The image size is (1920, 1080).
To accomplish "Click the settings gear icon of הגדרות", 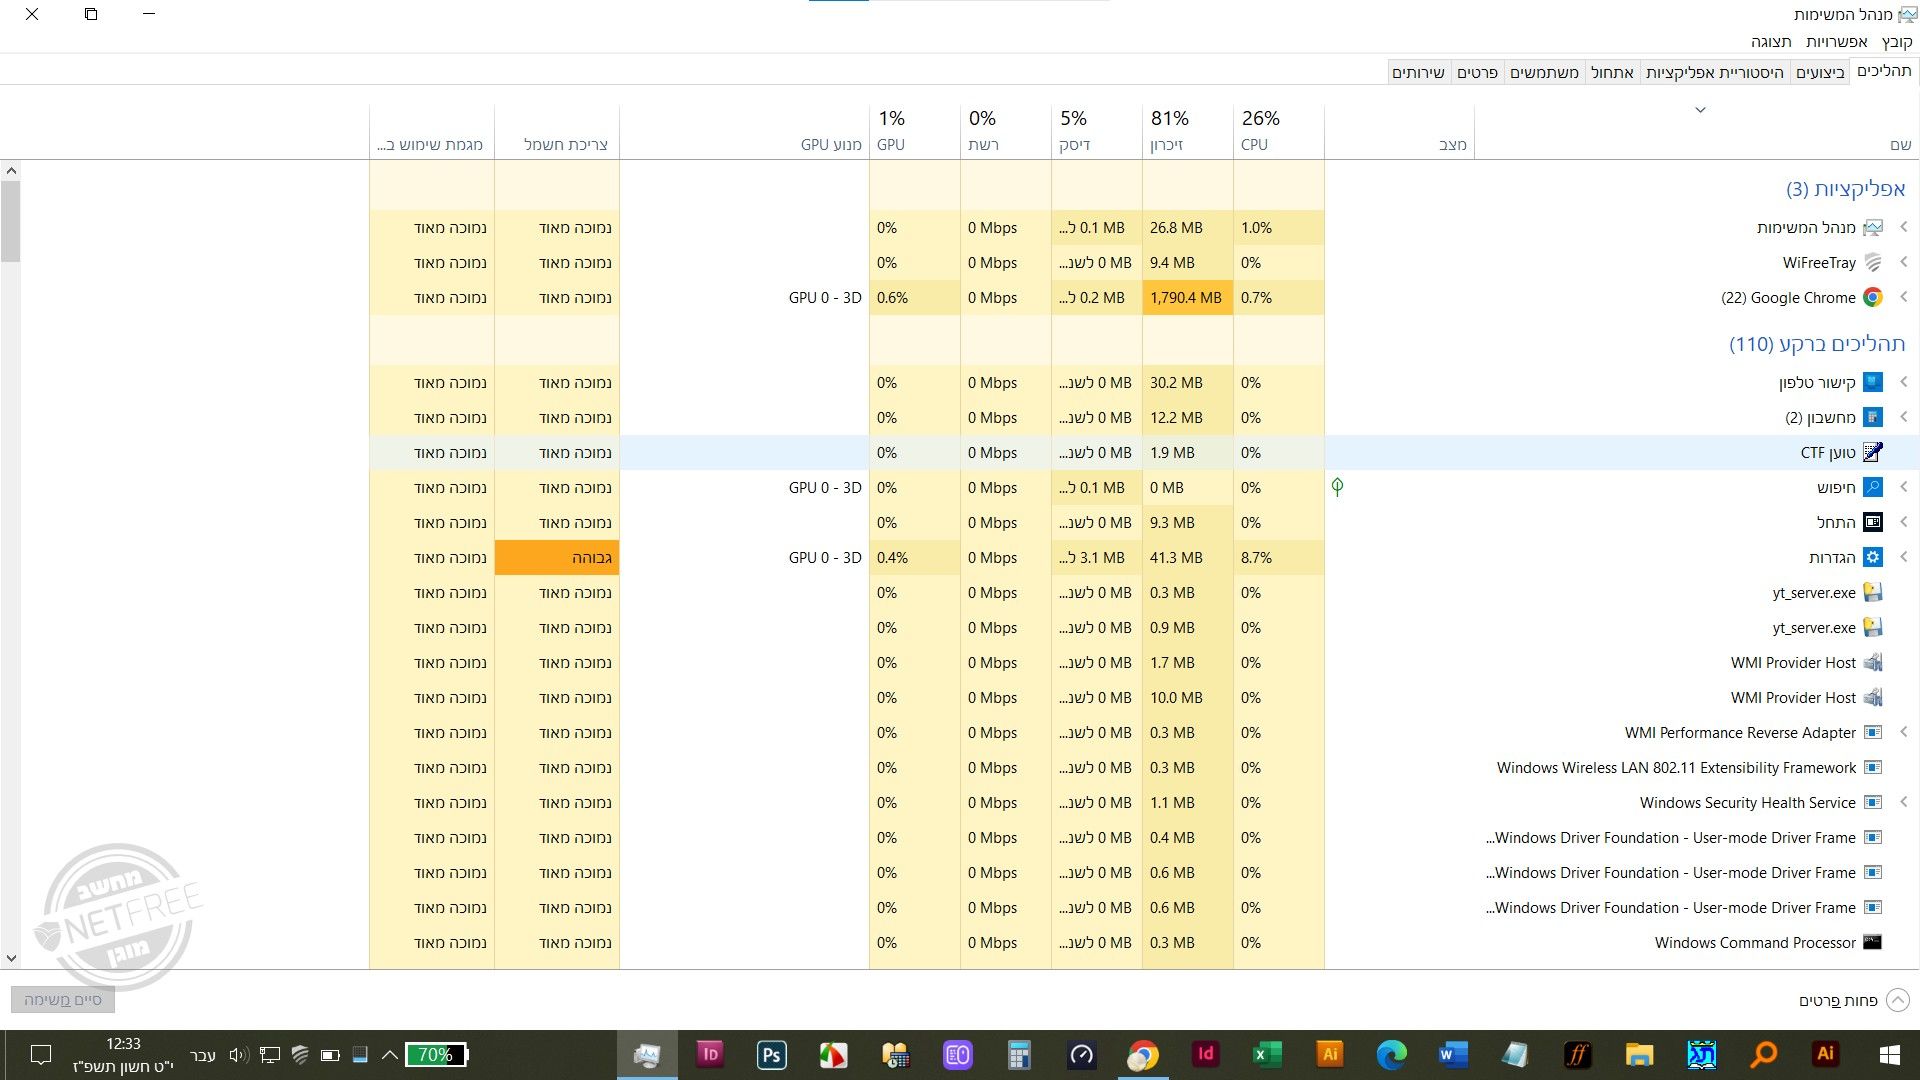I will [1873, 557].
